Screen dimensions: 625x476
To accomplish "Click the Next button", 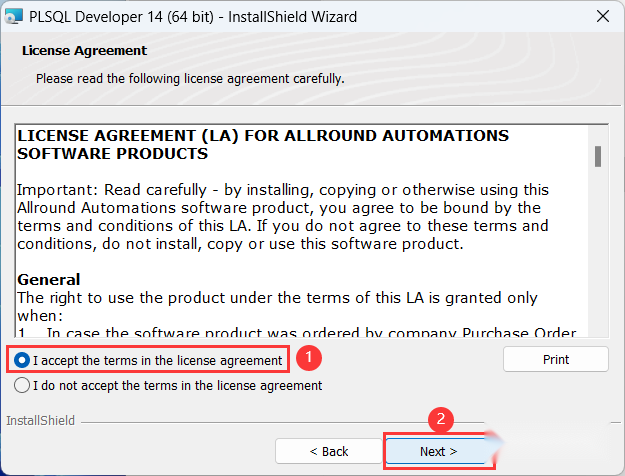I will (x=438, y=451).
